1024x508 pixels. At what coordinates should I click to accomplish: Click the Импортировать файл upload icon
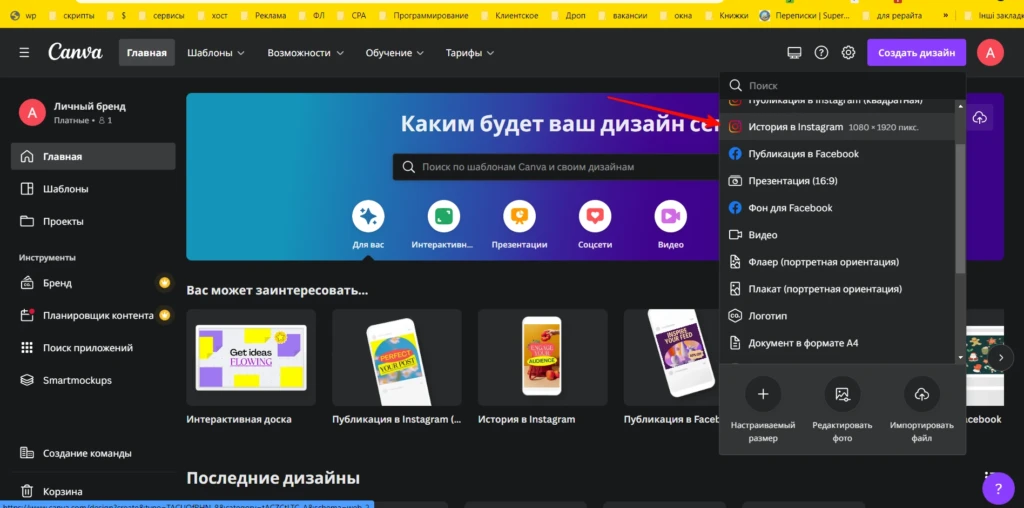pyautogui.click(x=921, y=394)
